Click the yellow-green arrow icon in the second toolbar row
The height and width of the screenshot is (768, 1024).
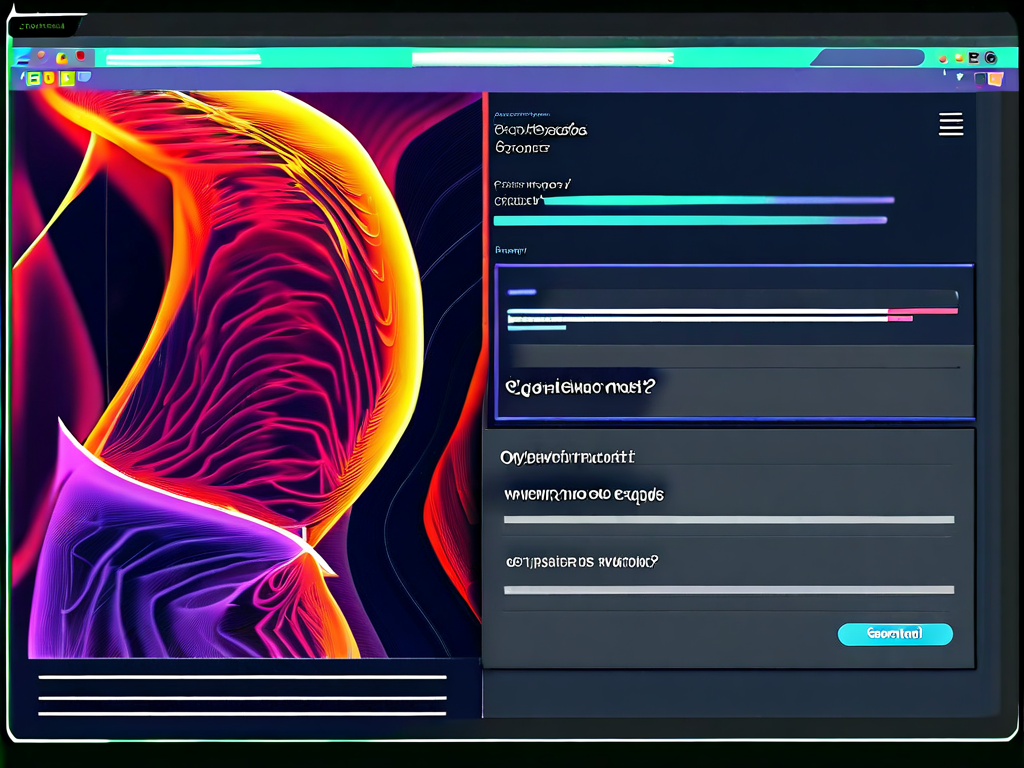point(67,79)
